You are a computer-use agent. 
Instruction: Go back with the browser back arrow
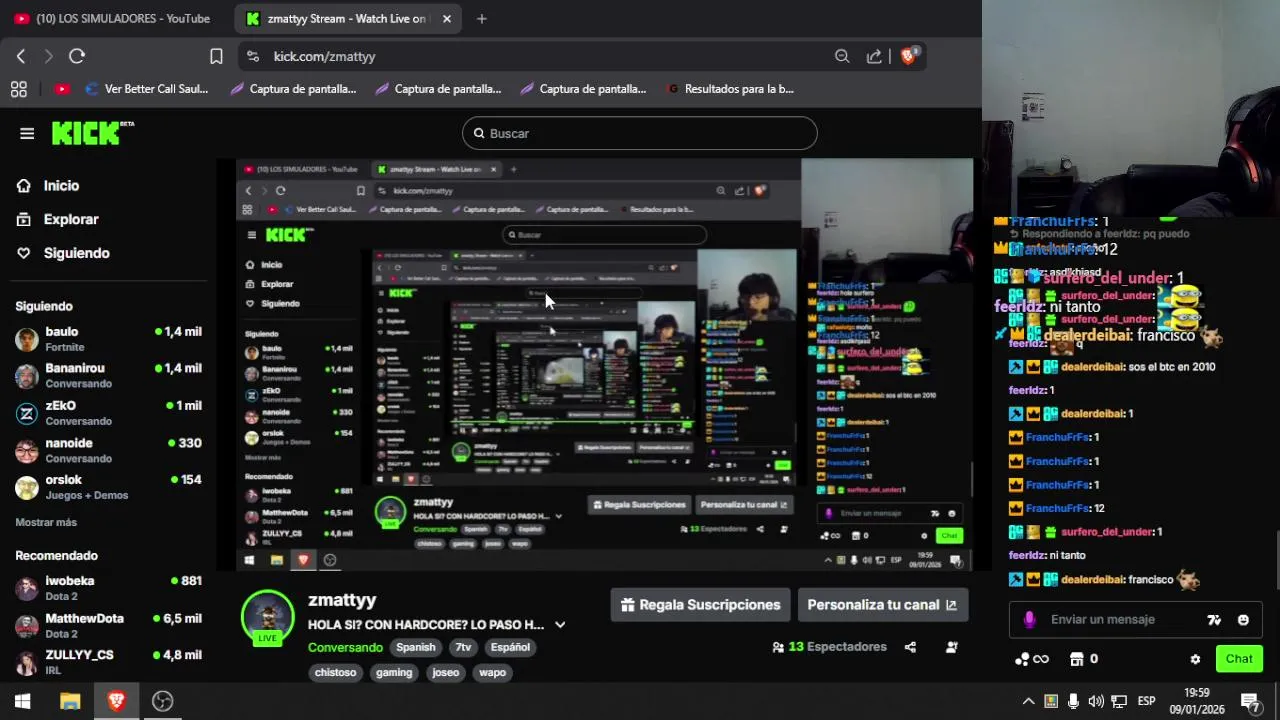21,56
